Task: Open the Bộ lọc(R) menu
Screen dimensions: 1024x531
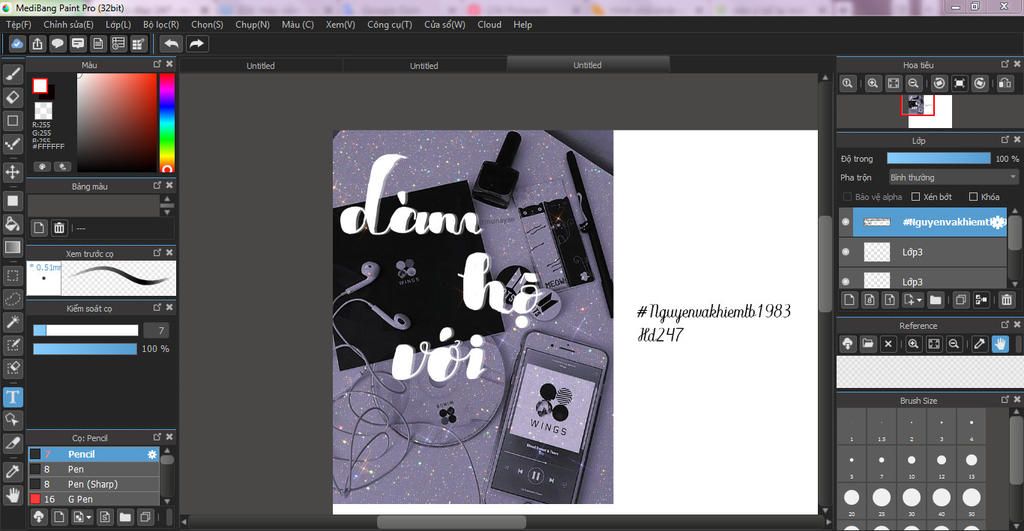Action: coord(161,24)
